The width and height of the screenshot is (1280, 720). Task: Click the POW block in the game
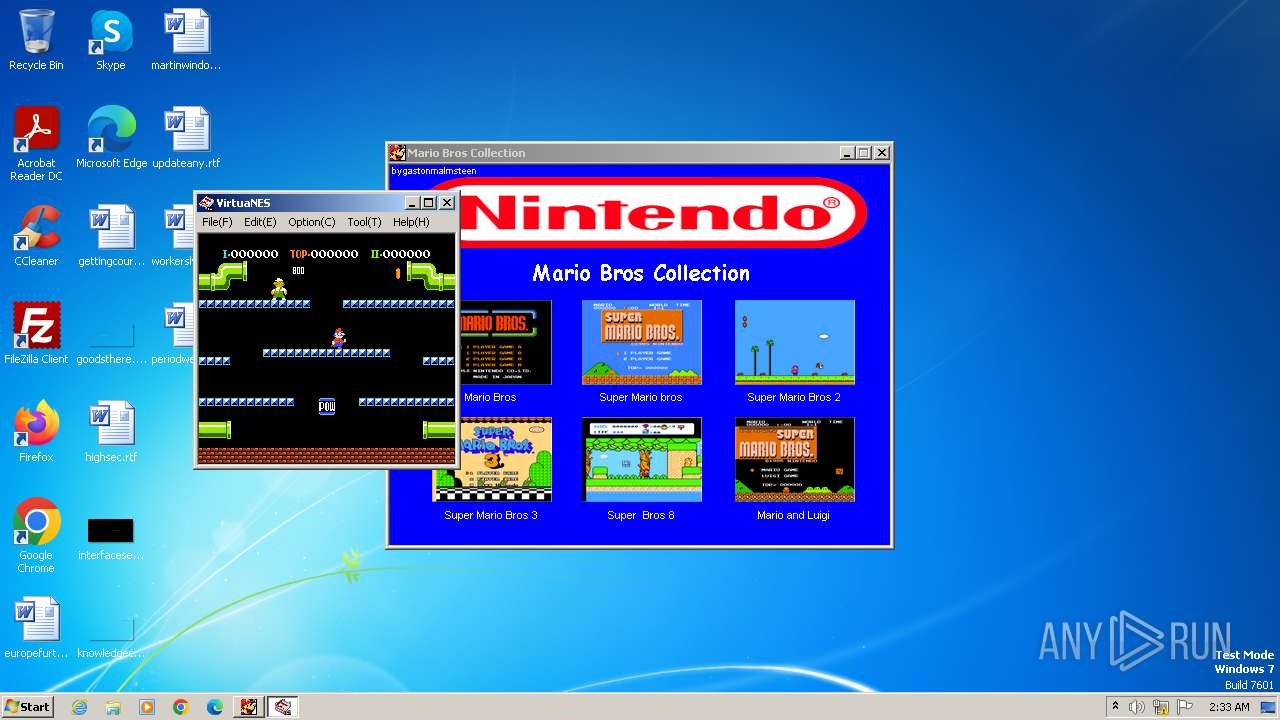click(x=327, y=406)
